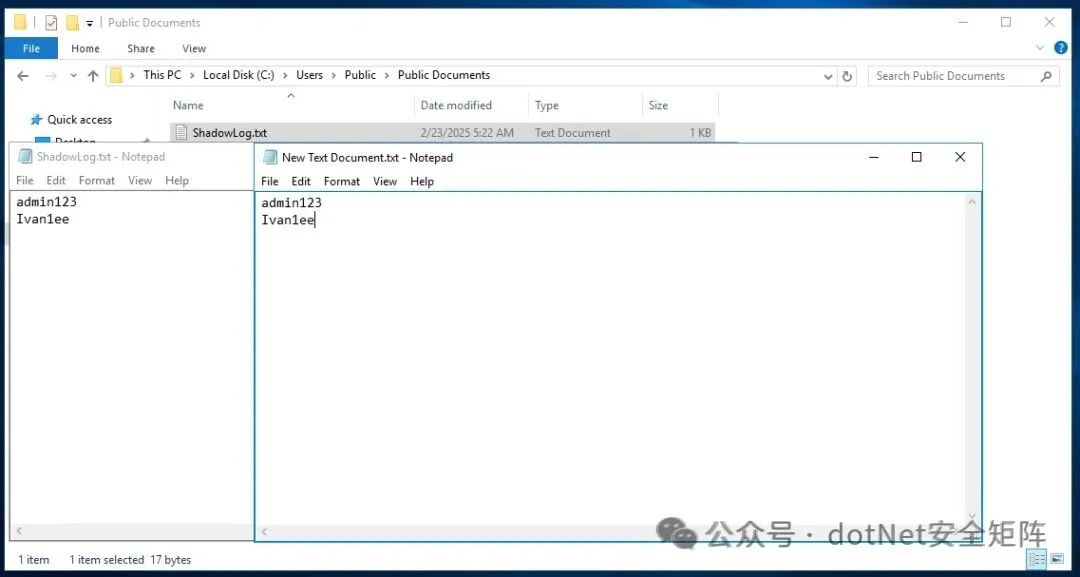The height and width of the screenshot is (577, 1080).
Task: Close the New Text Document Notepad window
Action: pos(959,158)
